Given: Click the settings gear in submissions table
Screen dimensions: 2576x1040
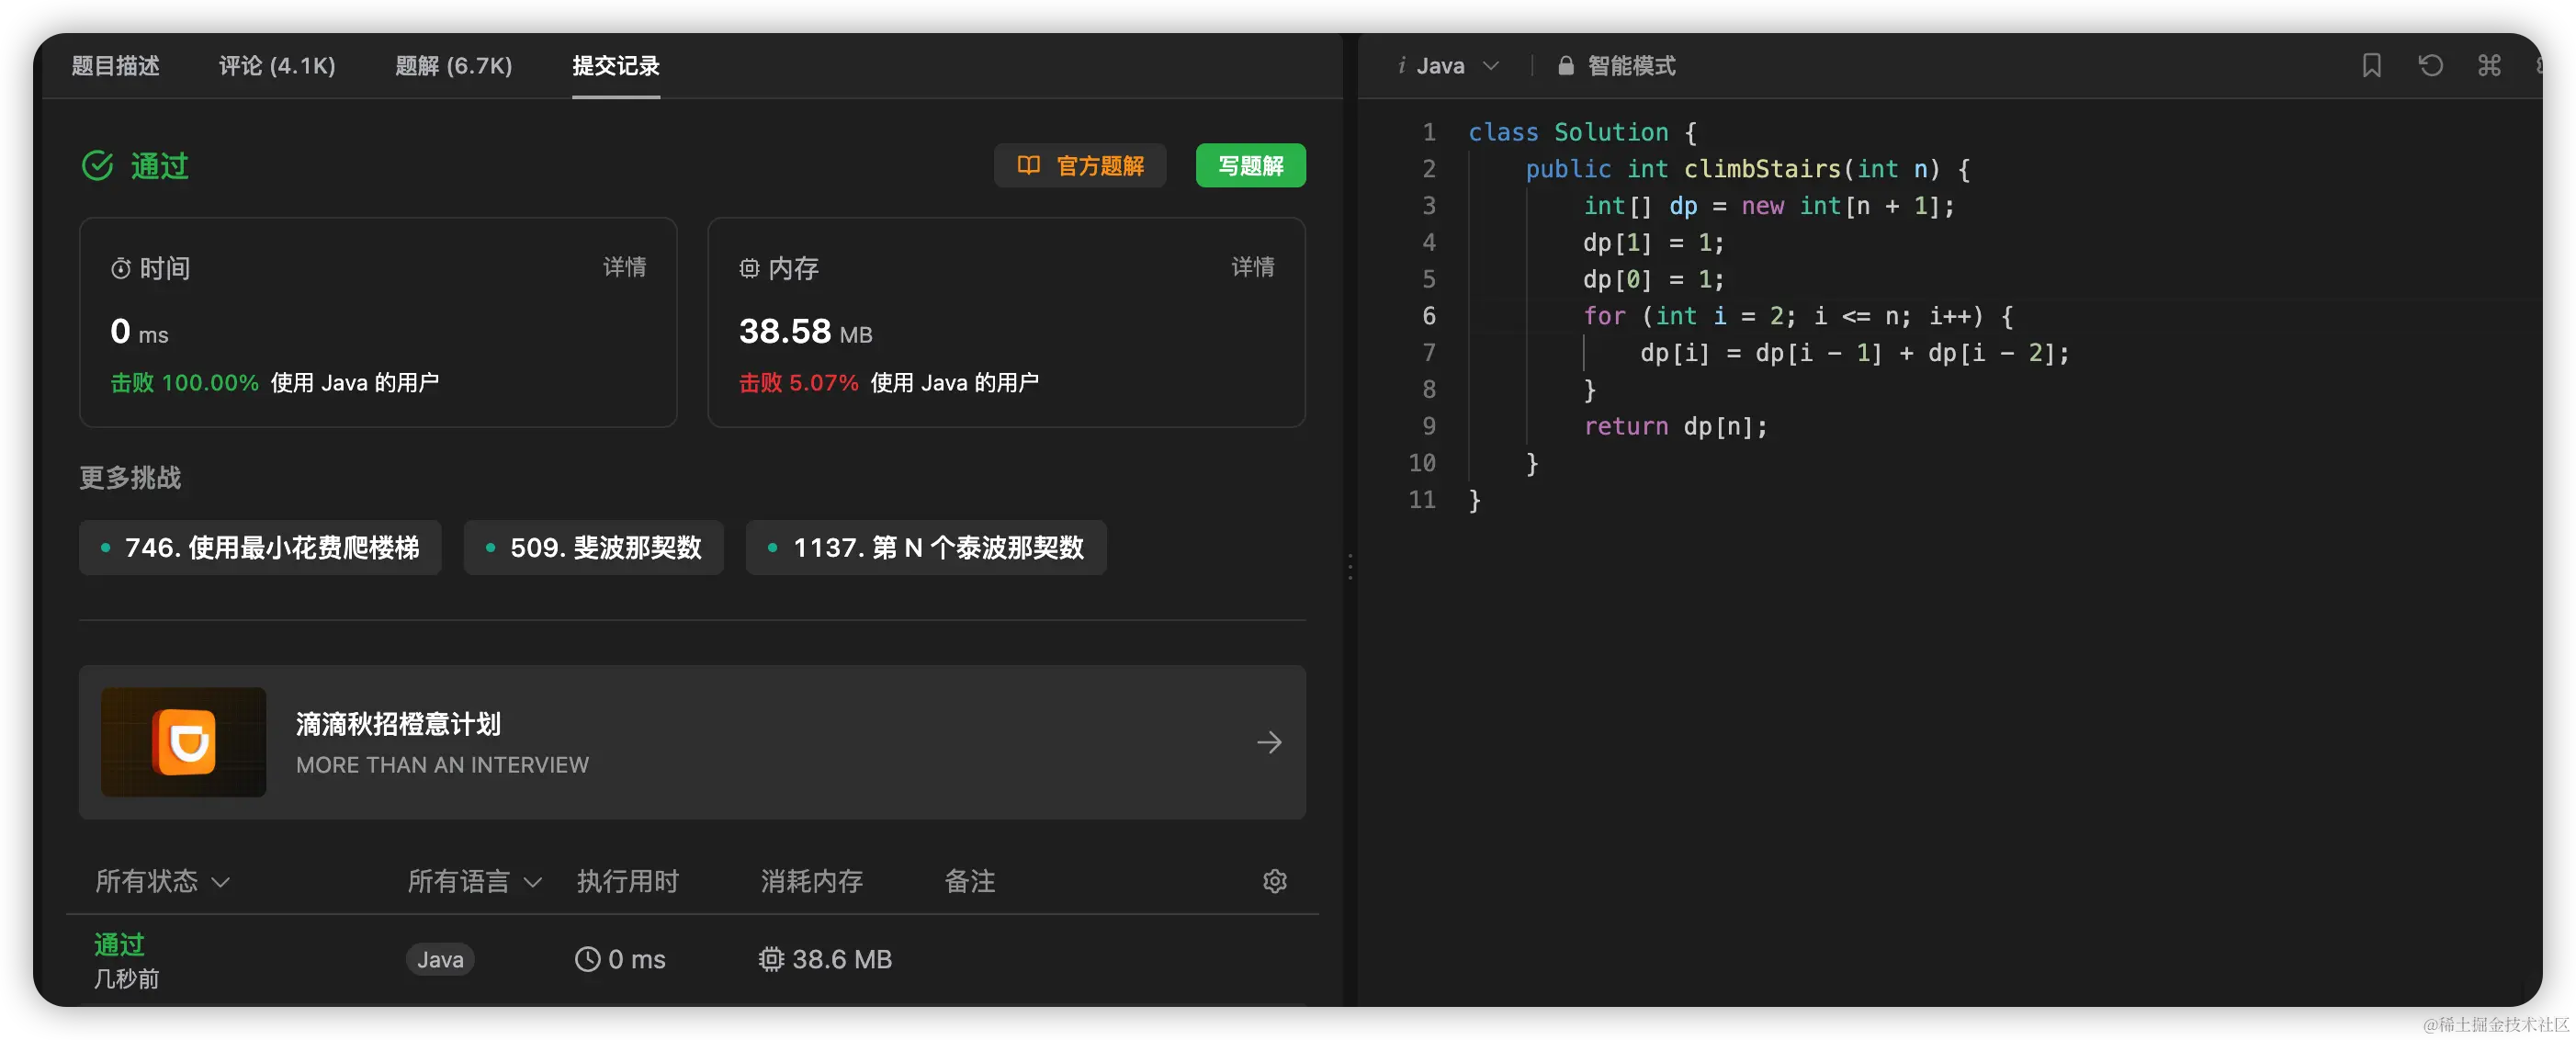Looking at the screenshot, I should 1274,881.
